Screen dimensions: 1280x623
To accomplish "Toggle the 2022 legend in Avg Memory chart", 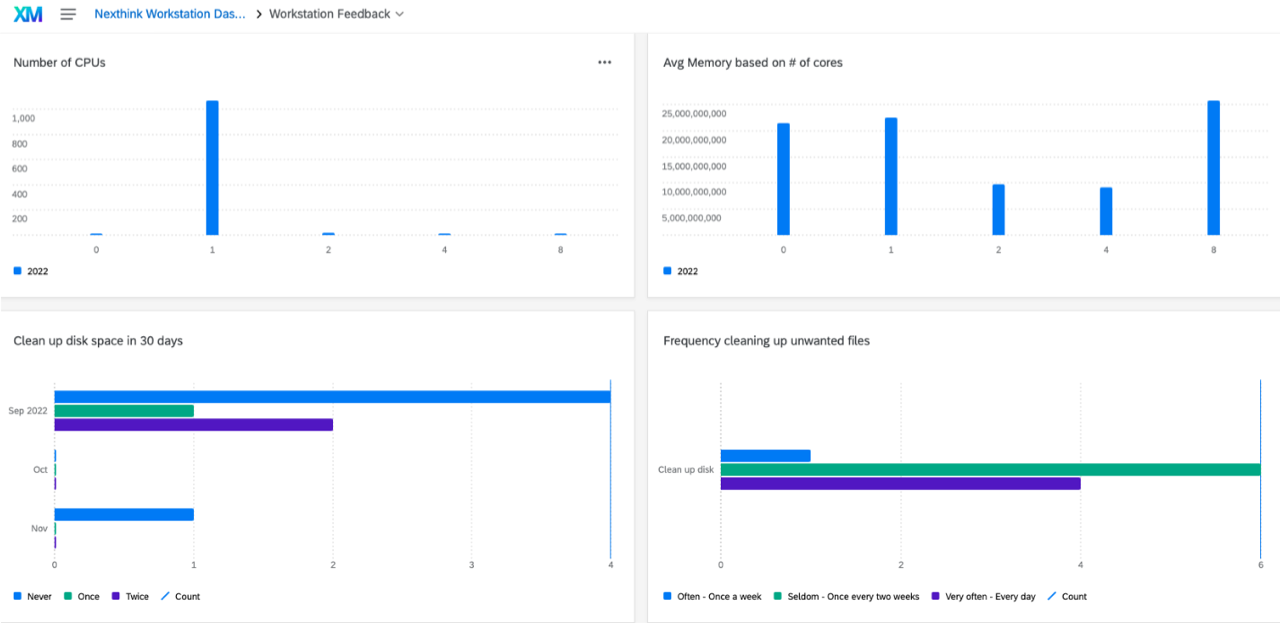I will tap(681, 271).
